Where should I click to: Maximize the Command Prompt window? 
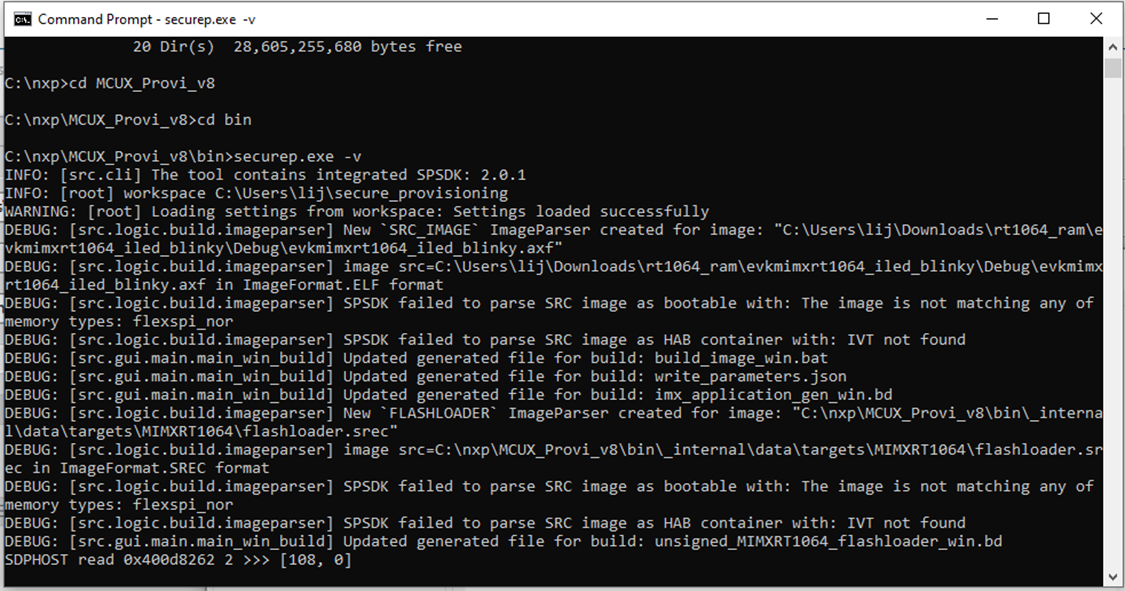1044,19
